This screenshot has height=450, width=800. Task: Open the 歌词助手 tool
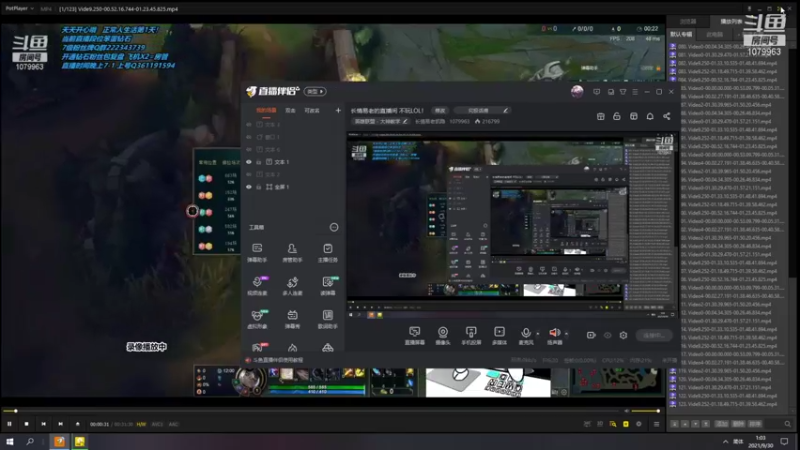(328, 319)
